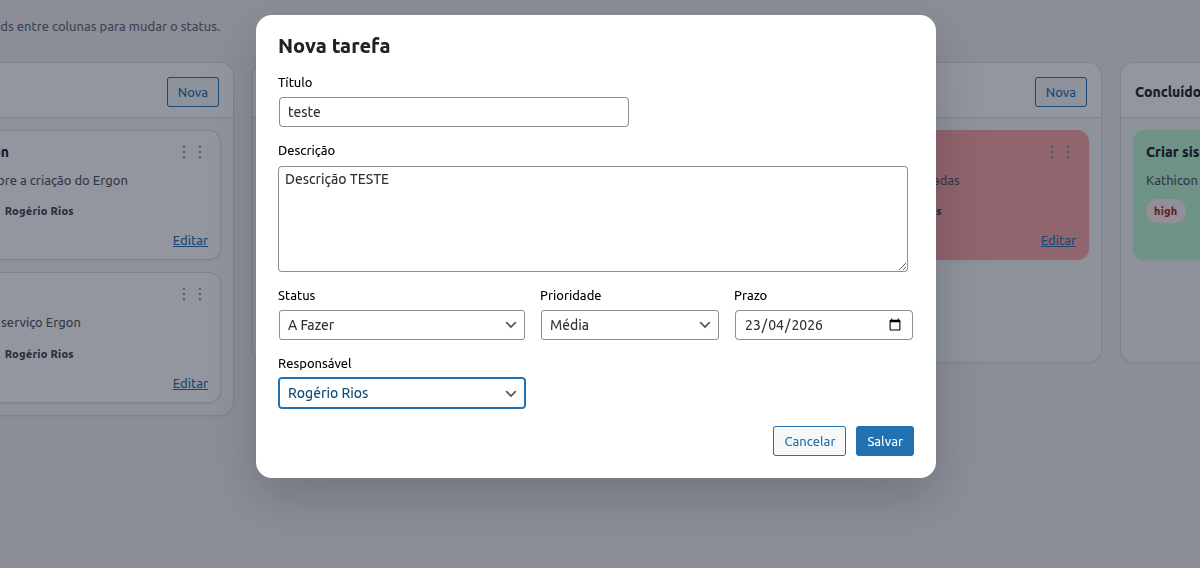Grab the Descrição textarea resize handle
Viewport: 1200px width, 568px height.
pyautogui.click(x=902, y=266)
